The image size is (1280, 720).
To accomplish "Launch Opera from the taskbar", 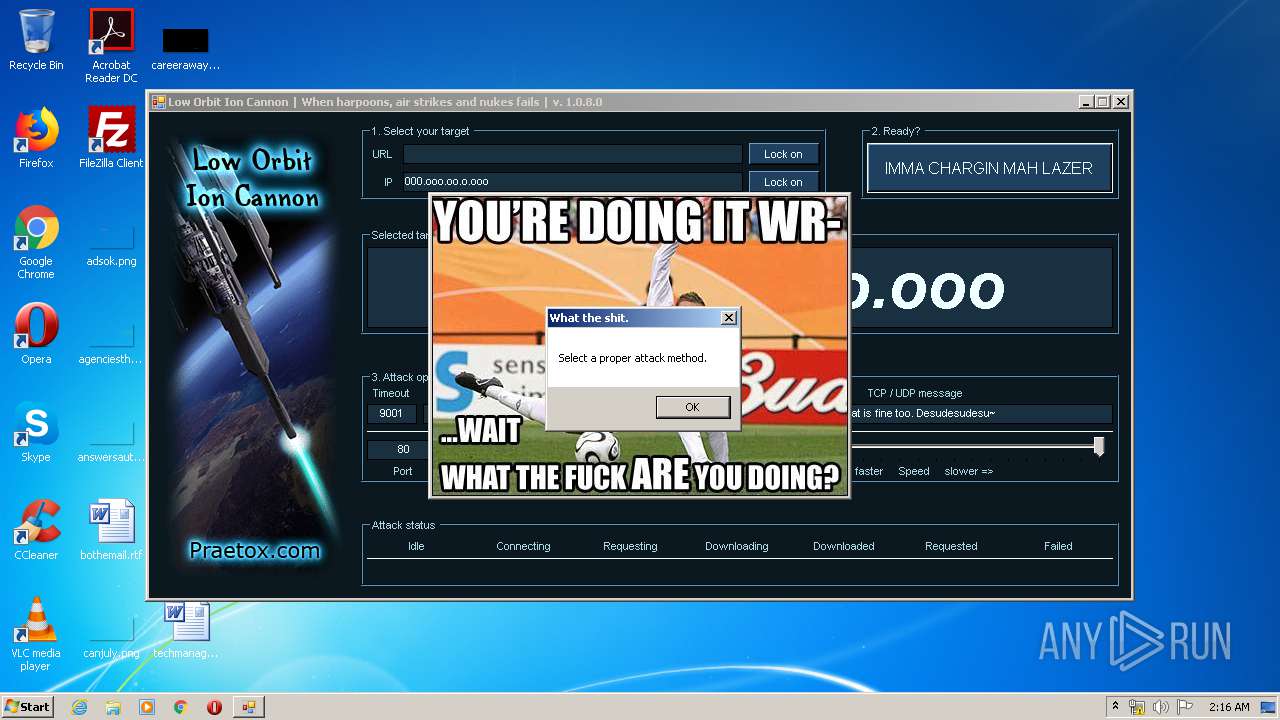I will (214, 707).
